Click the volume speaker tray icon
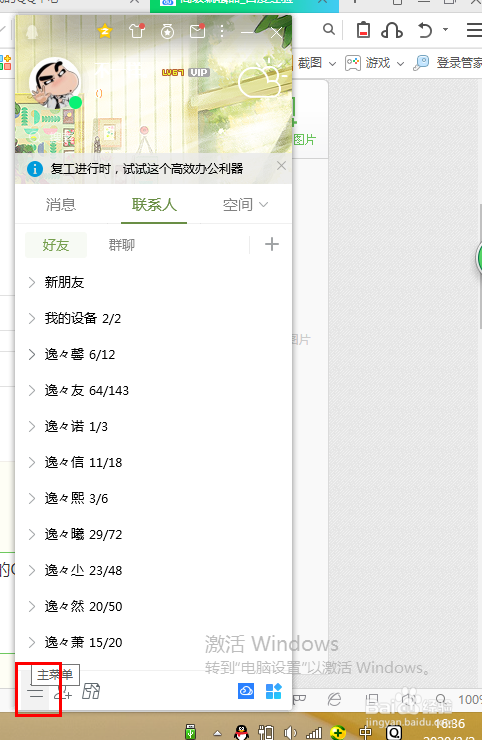The image size is (482, 740). click(x=290, y=732)
